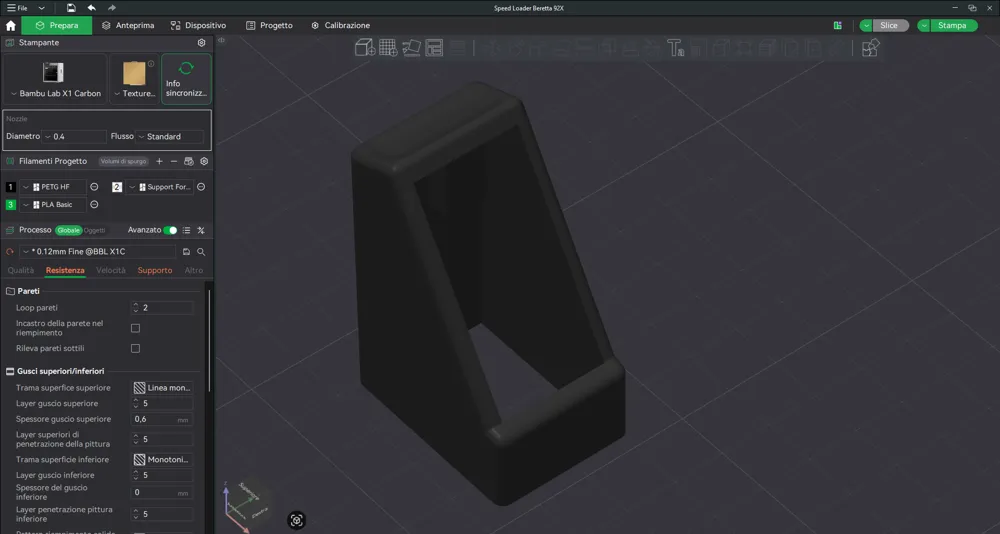Click the Slice button
1000x534 pixels.
tap(889, 26)
